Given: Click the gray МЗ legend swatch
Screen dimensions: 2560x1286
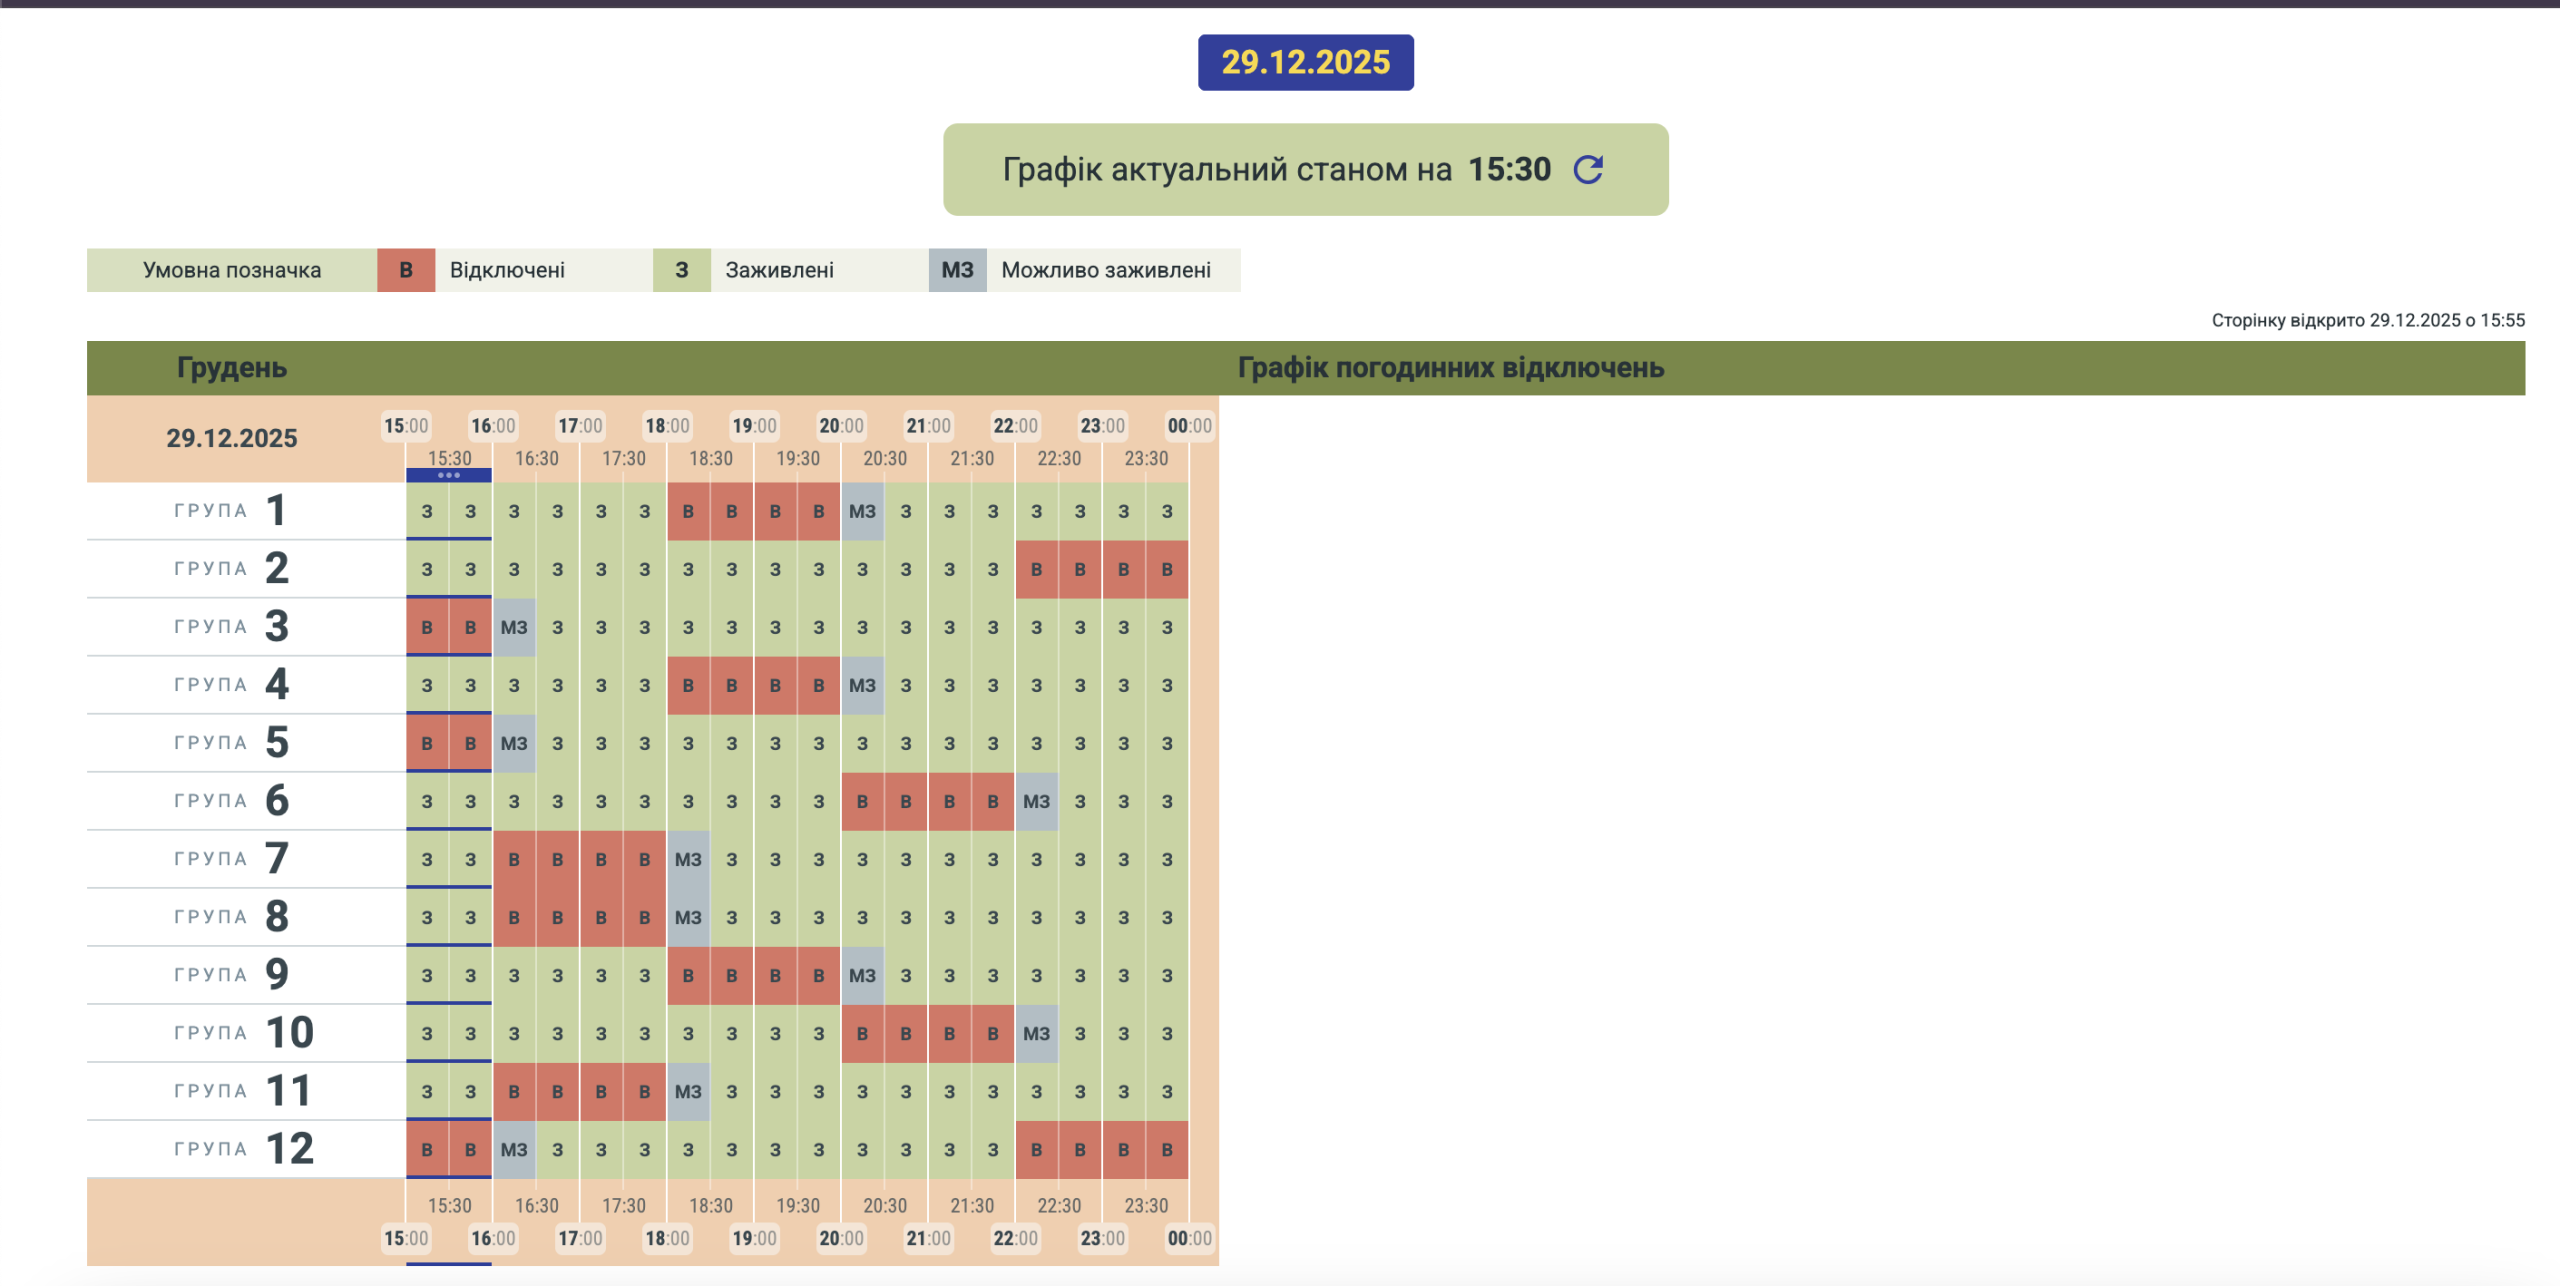Looking at the screenshot, I should 957,270.
